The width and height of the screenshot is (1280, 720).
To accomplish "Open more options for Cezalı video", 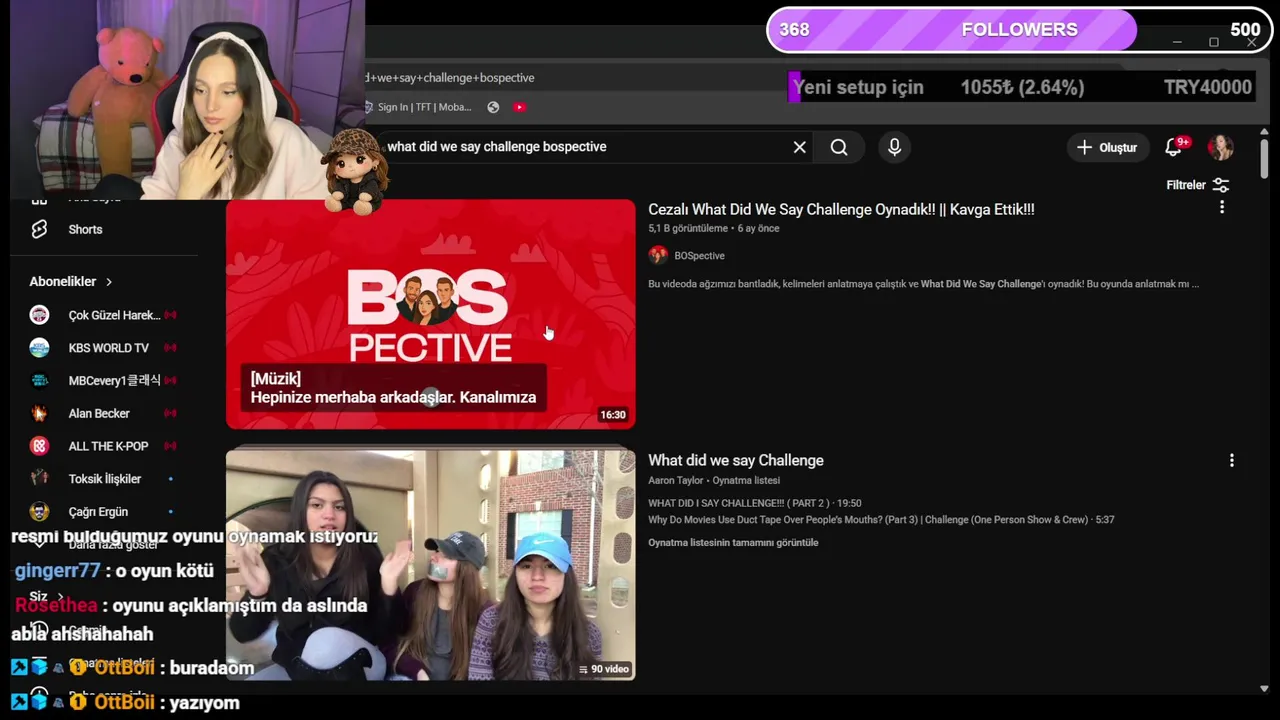I will tap(1221, 207).
